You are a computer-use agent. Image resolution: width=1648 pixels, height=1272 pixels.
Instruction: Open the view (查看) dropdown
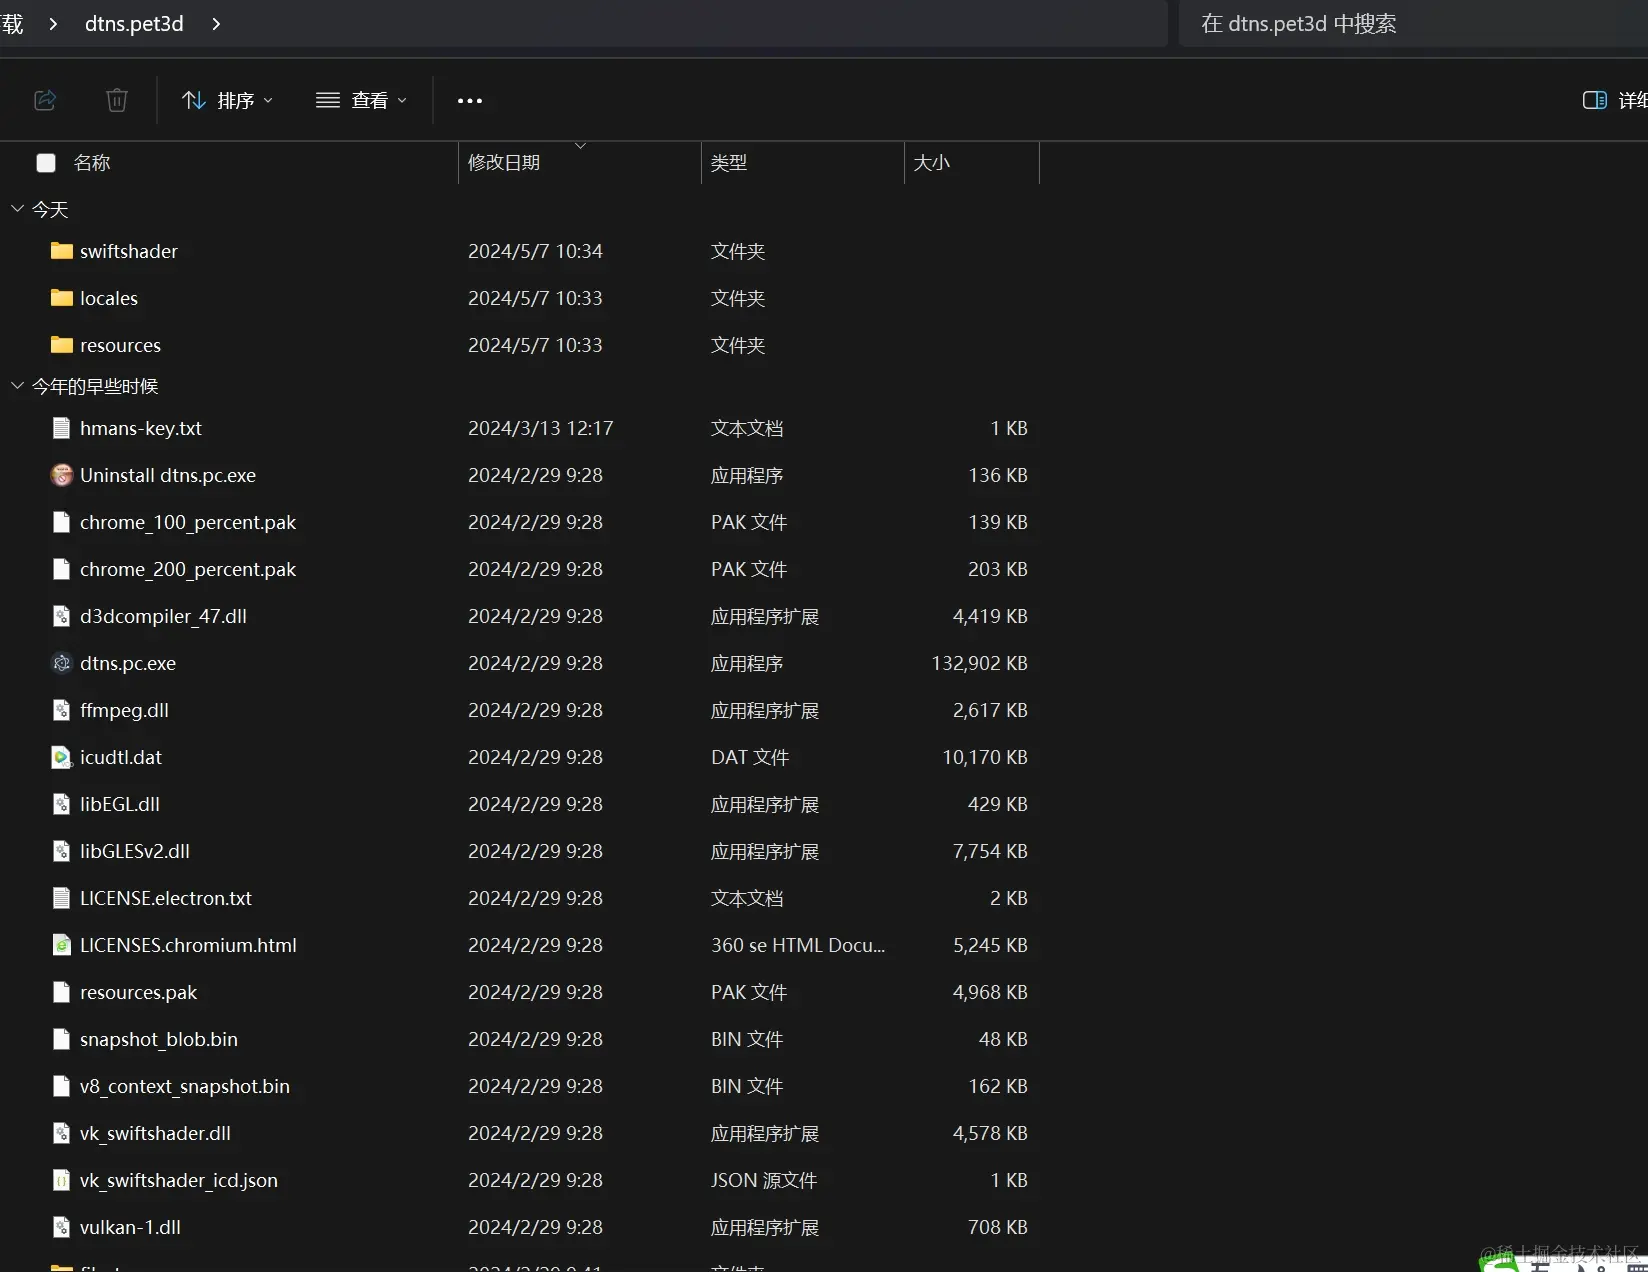pyautogui.click(x=361, y=100)
